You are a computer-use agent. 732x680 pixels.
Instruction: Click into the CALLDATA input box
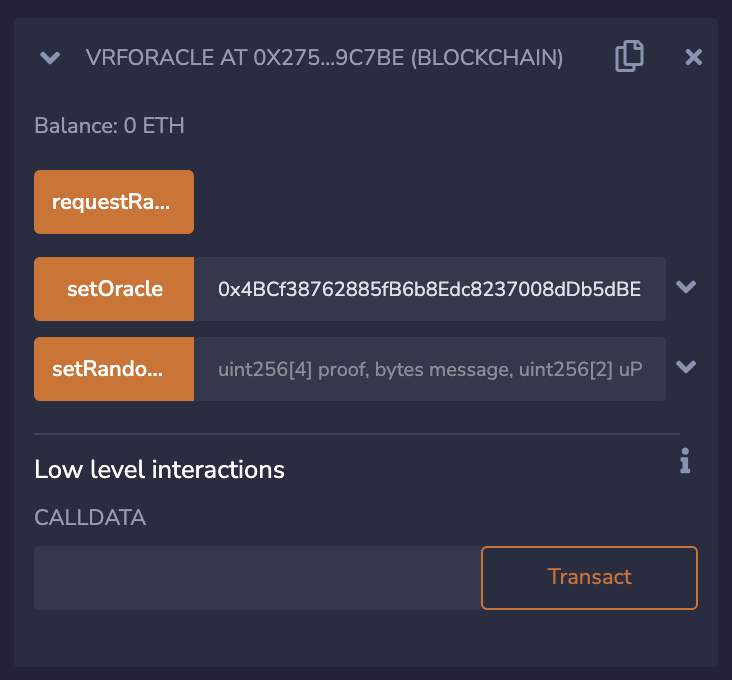pos(257,578)
